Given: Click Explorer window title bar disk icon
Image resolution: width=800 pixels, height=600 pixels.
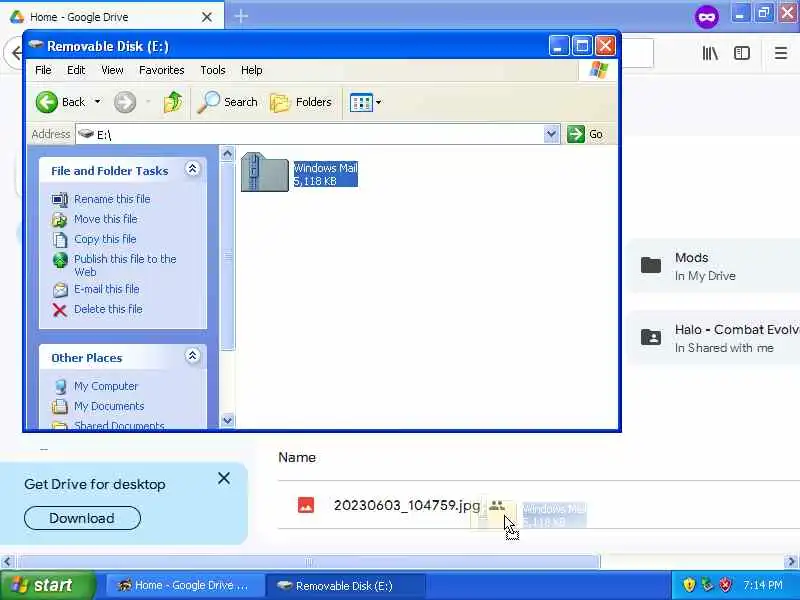Looking at the screenshot, I should click(36, 45).
